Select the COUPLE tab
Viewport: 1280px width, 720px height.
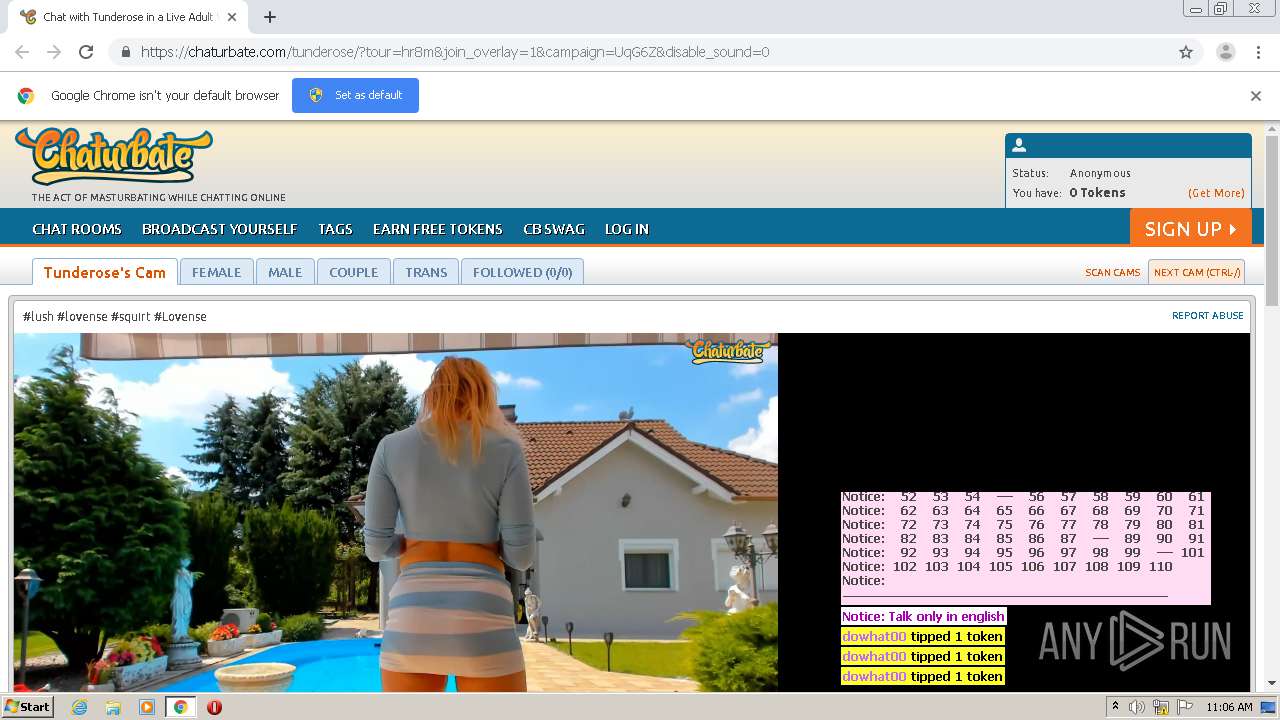(x=354, y=272)
